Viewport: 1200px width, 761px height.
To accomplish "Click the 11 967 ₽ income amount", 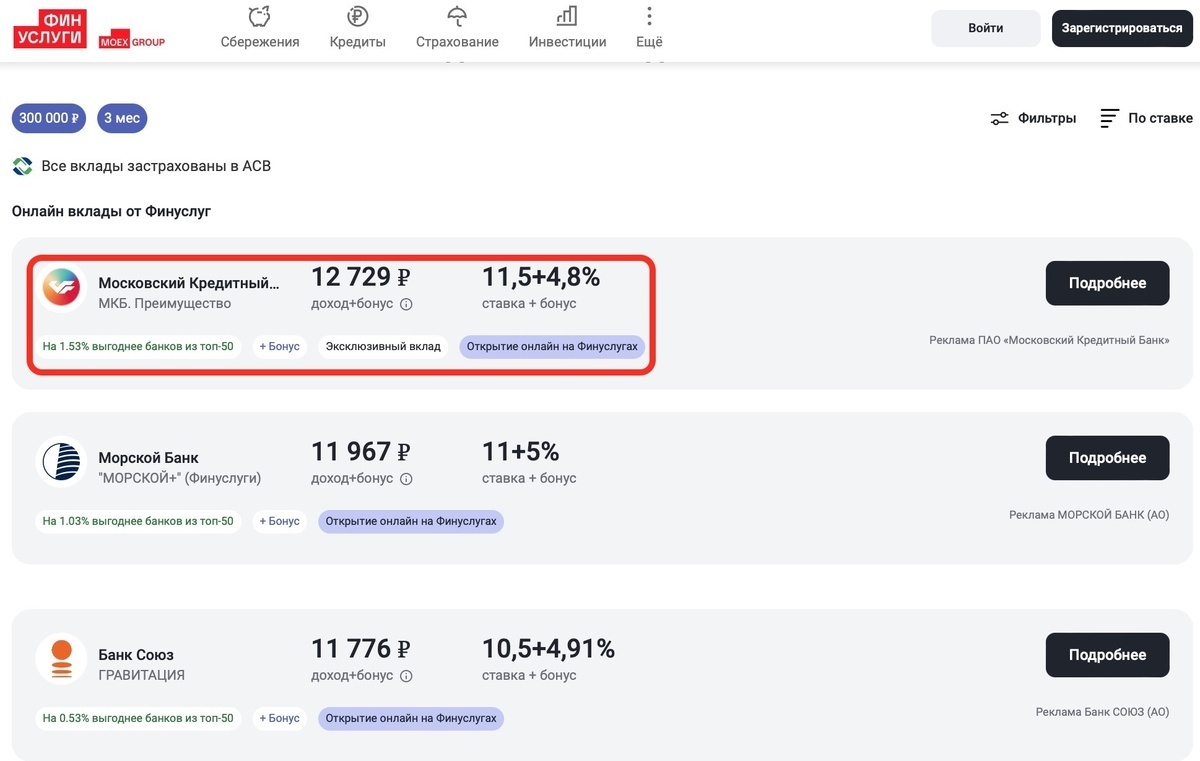I will pos(361,452).
